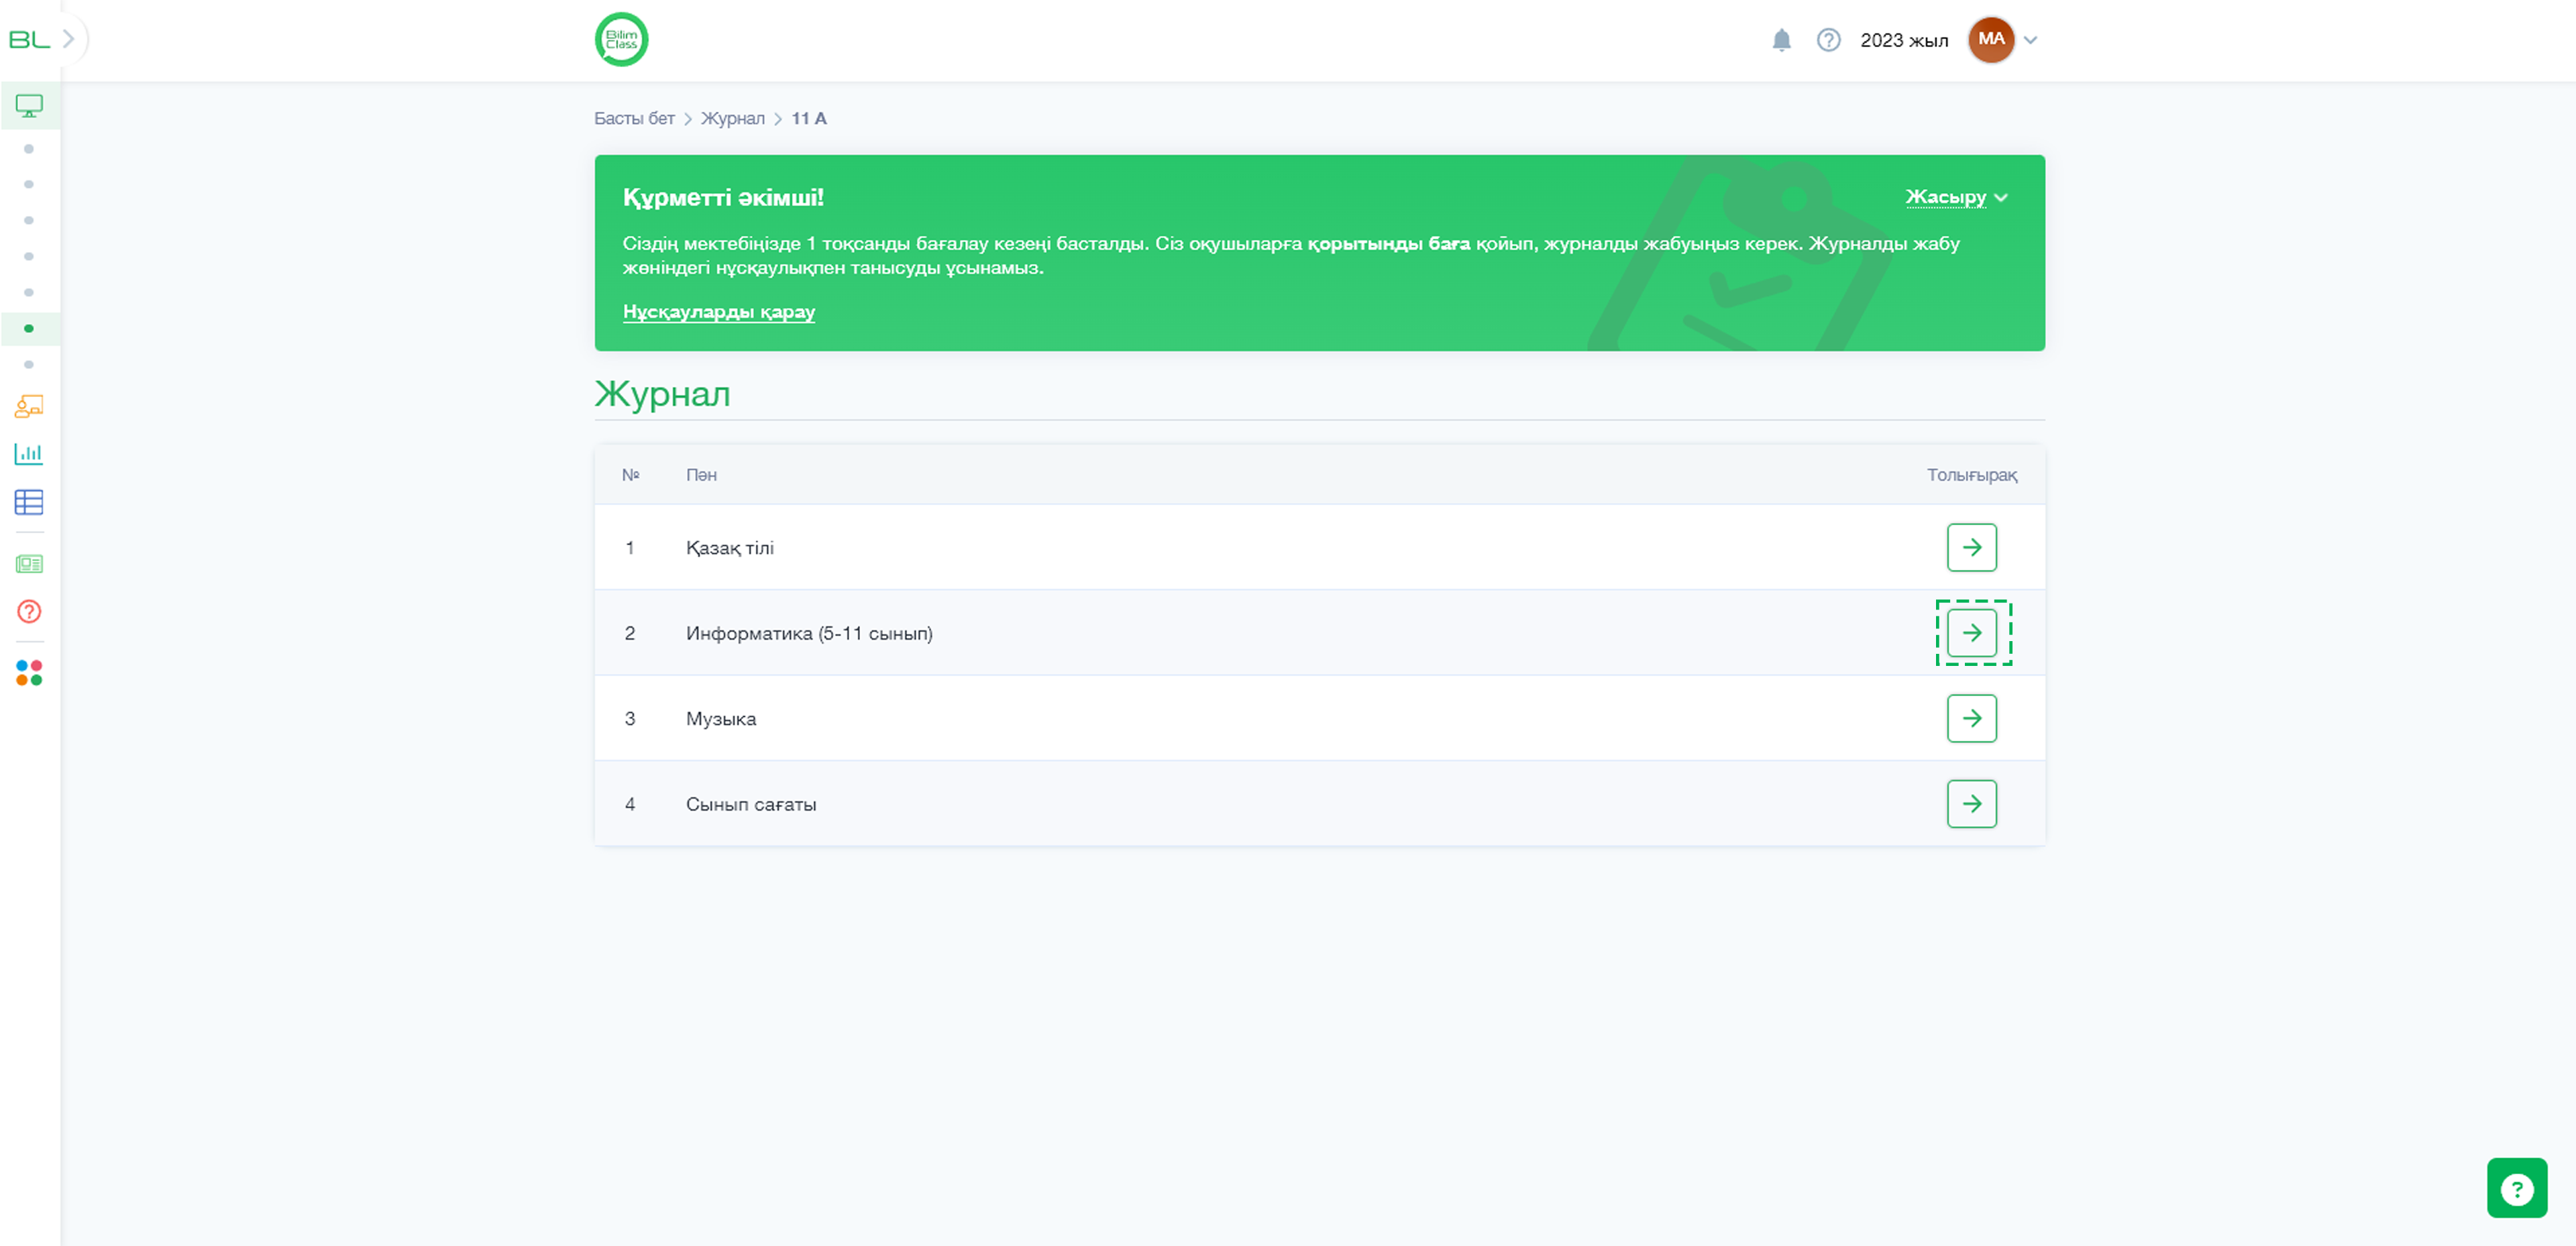Open arrow button for Музыка
2576x1246 pixels.
[1971, 718]
